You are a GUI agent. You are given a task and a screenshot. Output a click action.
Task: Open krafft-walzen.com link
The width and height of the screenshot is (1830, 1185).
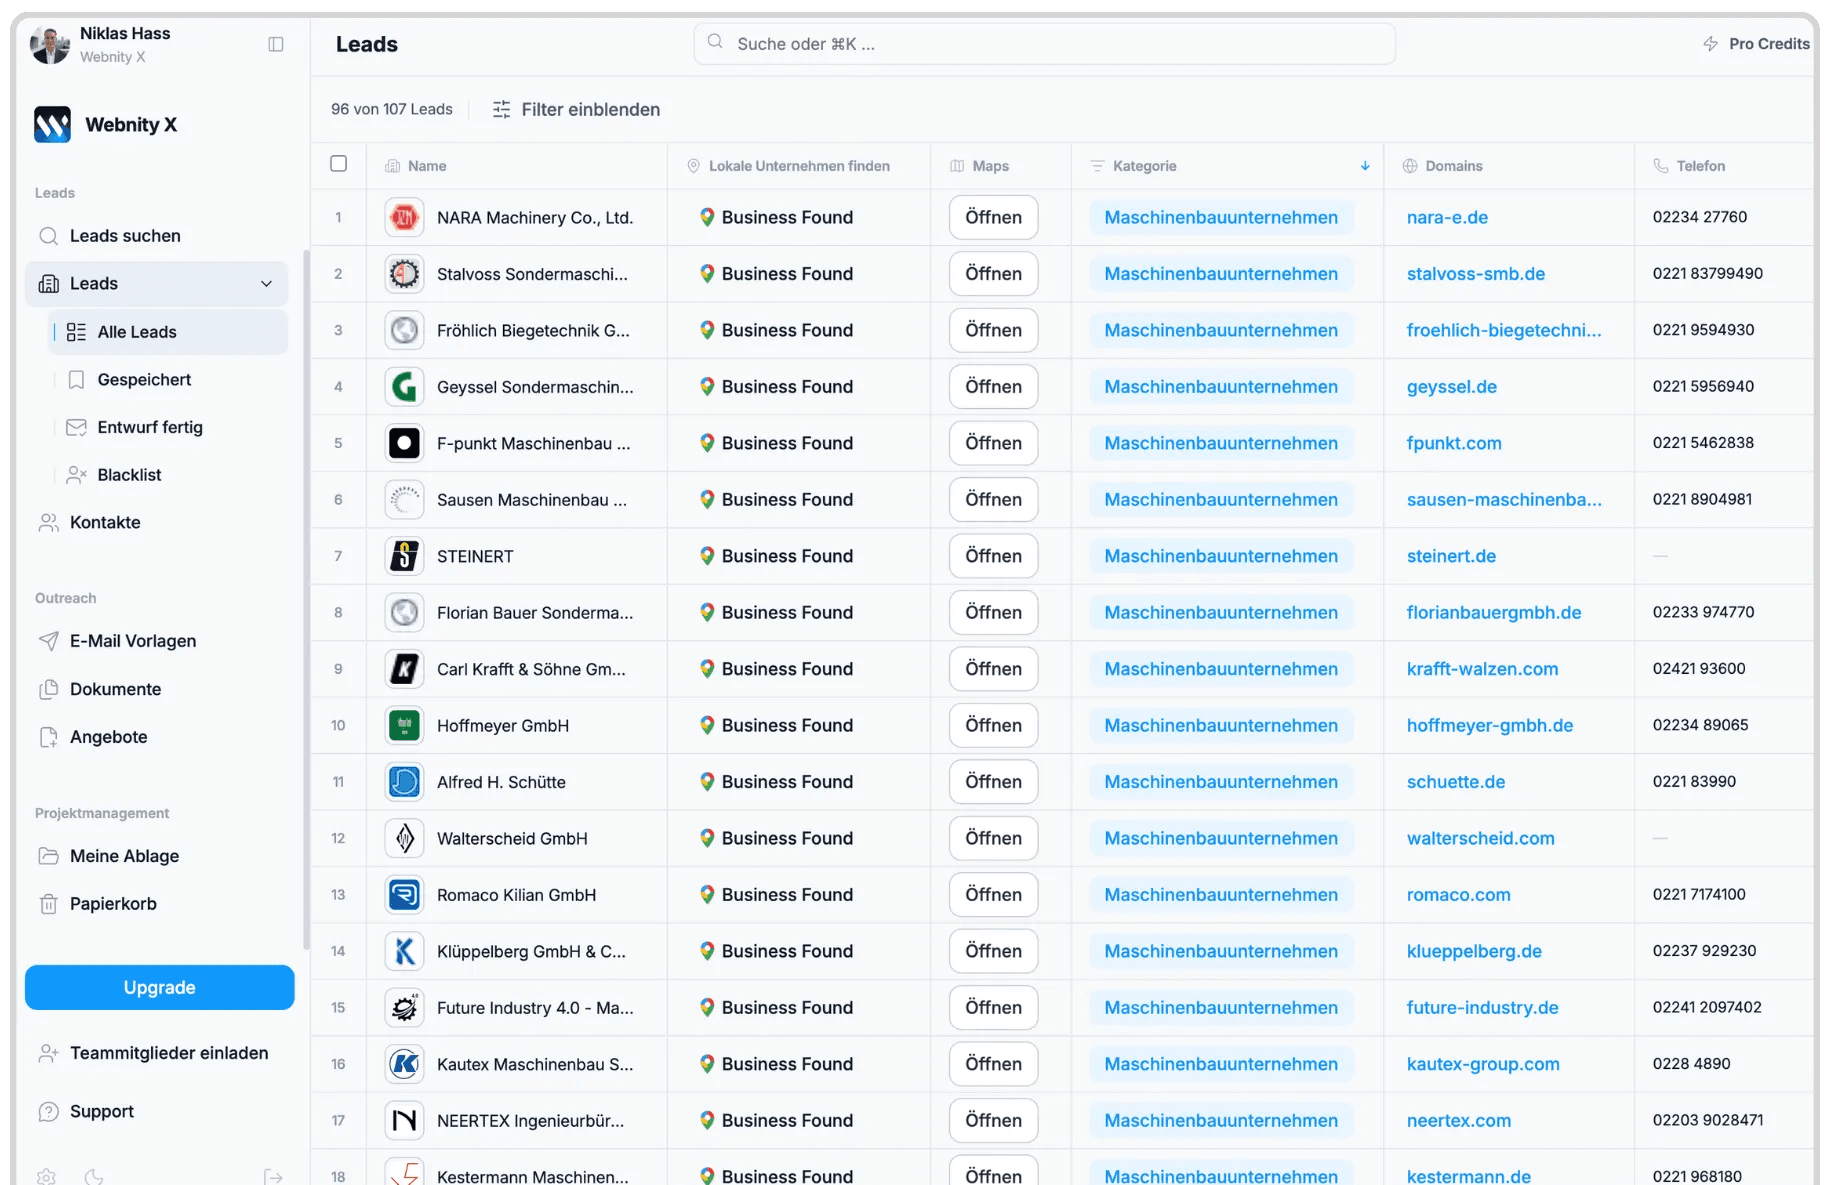(1482, 669)
